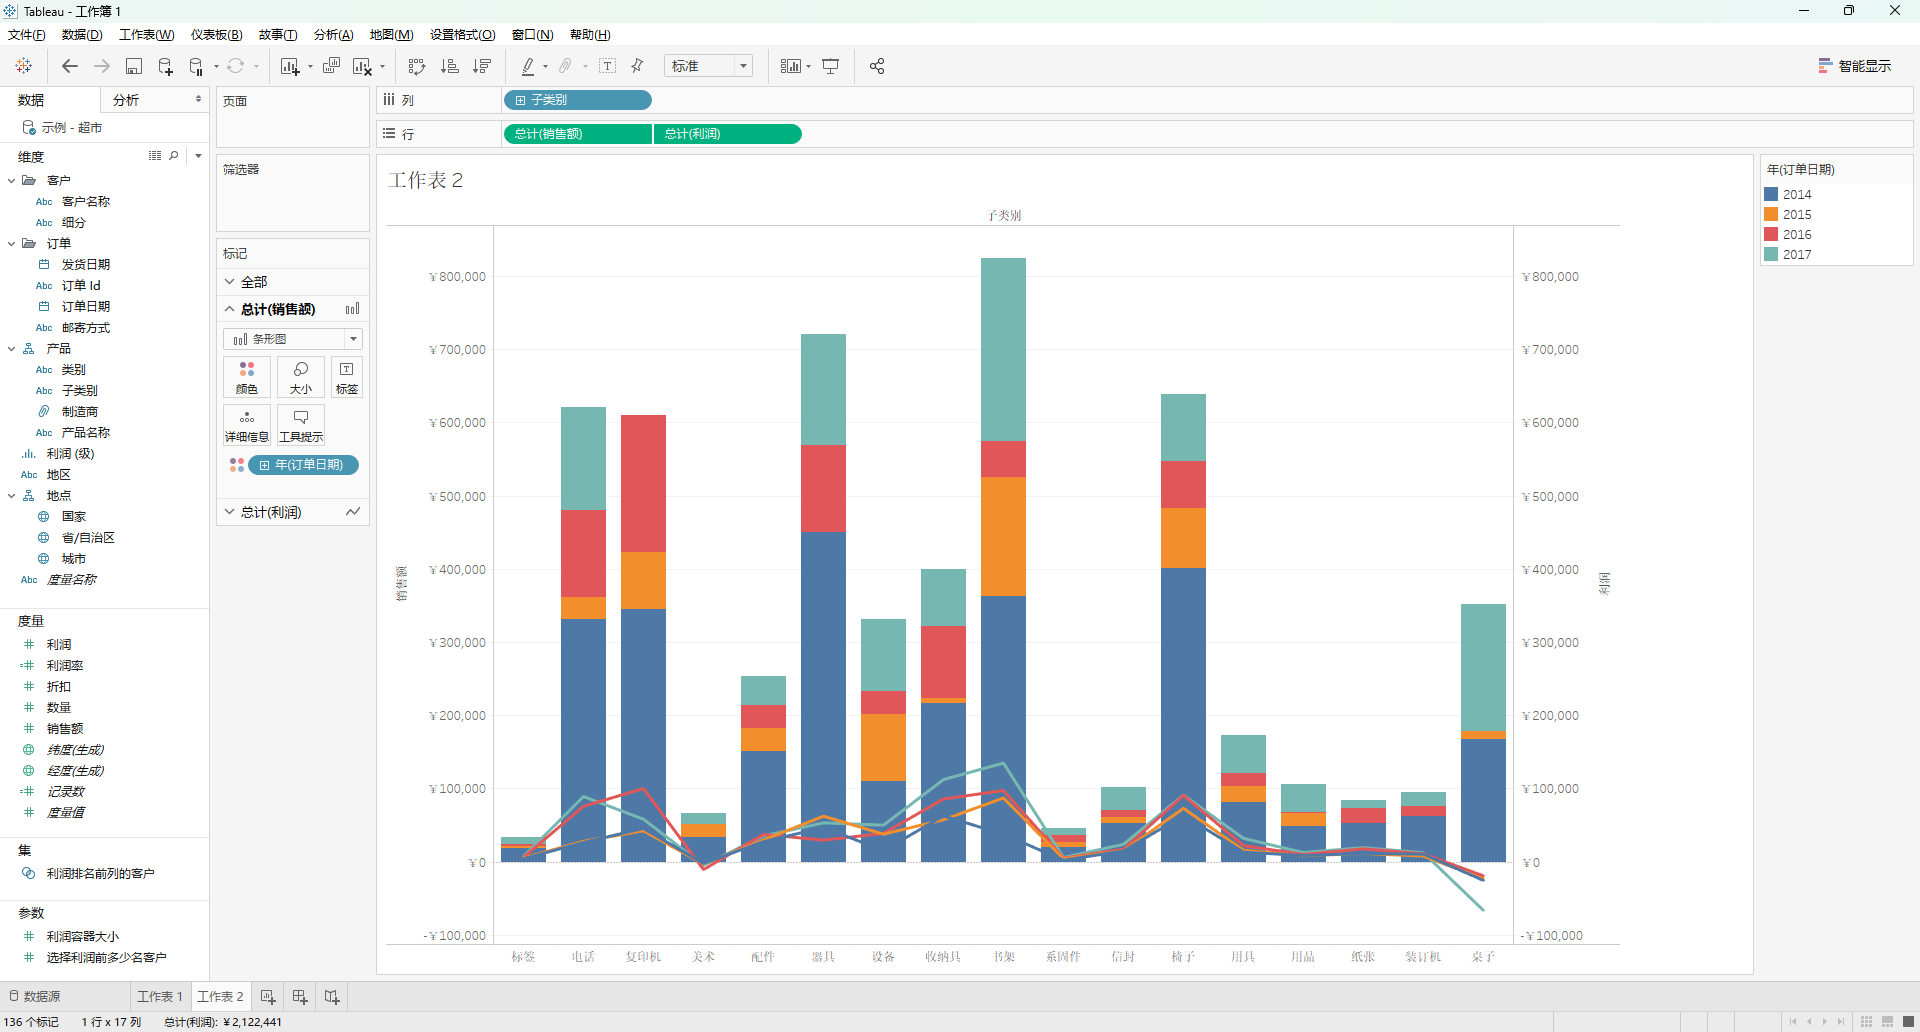This screenshot has width=1920, height=1032.
Task: Click the 2016 red legend swatch
Action: (1771, 234)
